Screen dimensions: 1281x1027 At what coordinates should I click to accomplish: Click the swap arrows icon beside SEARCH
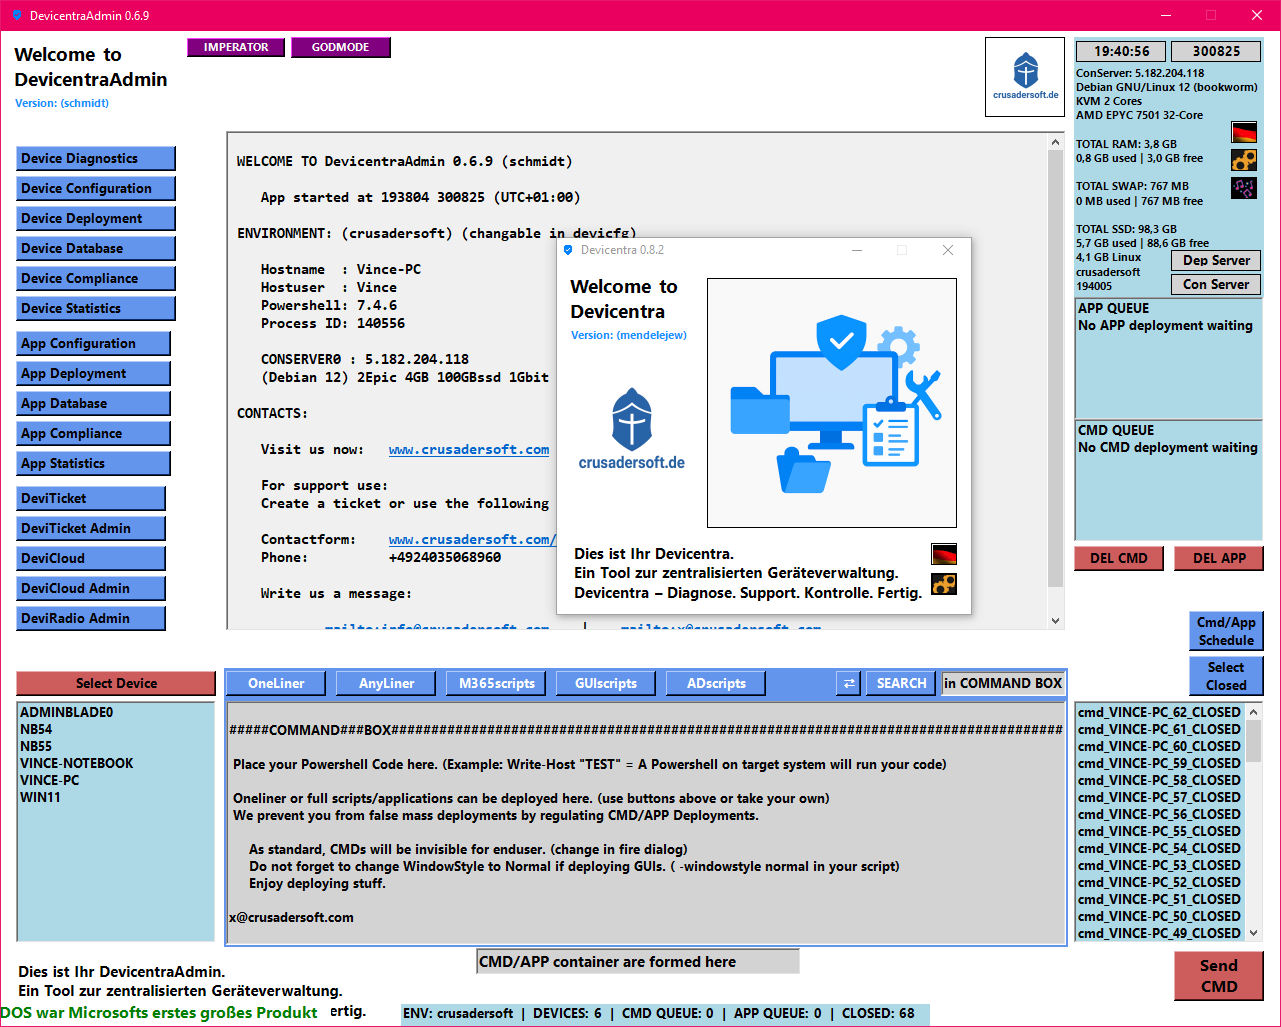(x=849, y=683)
